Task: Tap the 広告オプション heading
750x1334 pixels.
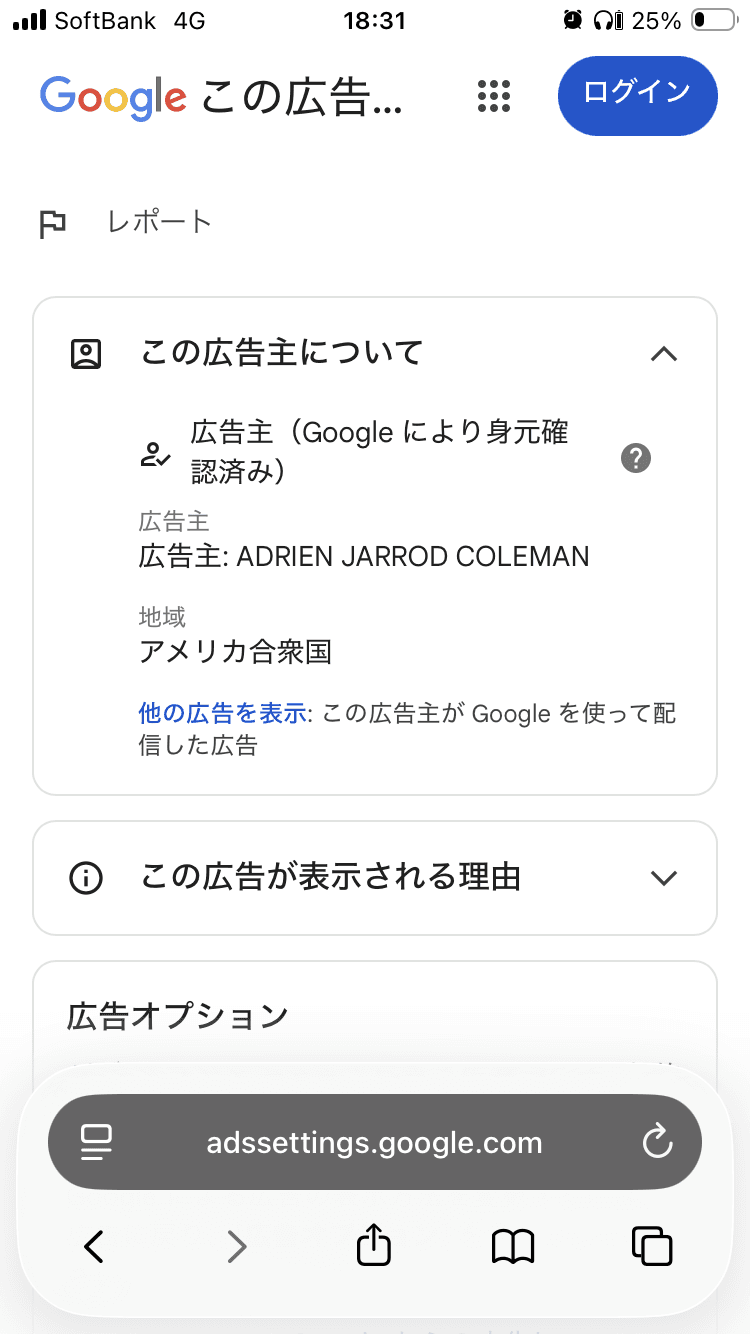Action: point(178,1017)
